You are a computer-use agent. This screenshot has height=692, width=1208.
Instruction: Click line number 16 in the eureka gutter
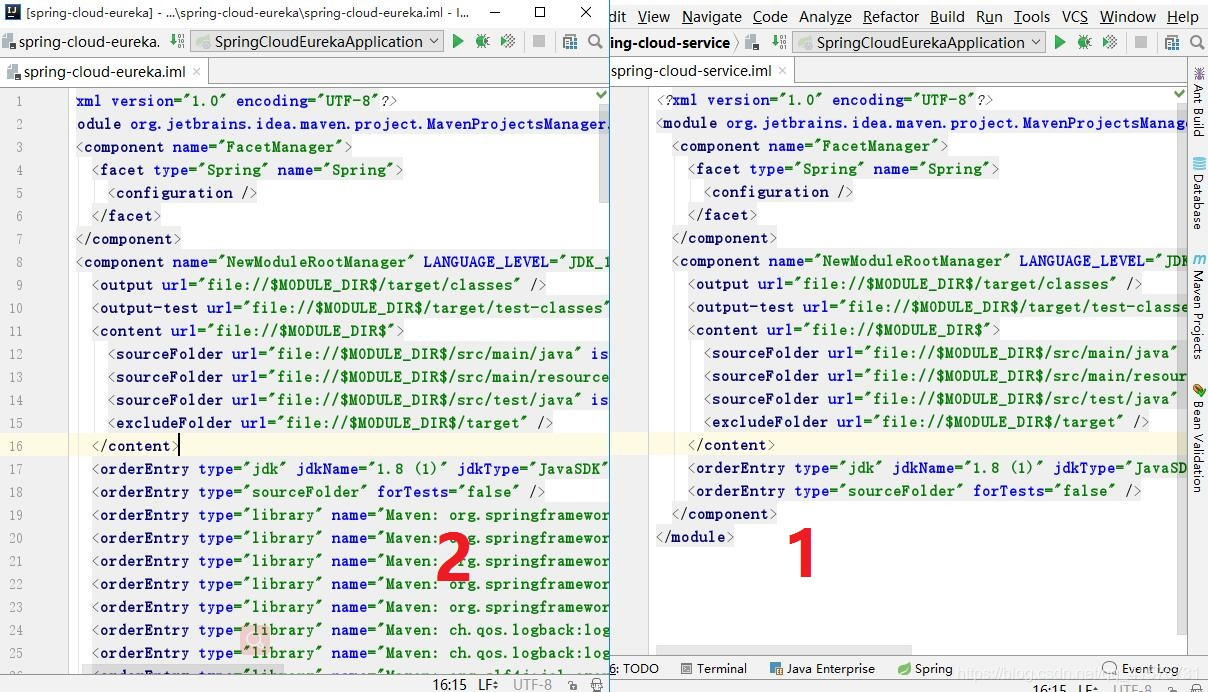15,446
